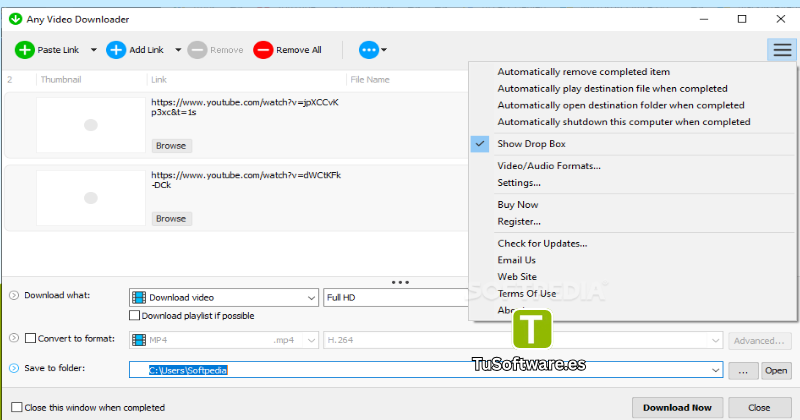
Task: Select Automatically play destination file when completed
Action: (x=612, y=89)
